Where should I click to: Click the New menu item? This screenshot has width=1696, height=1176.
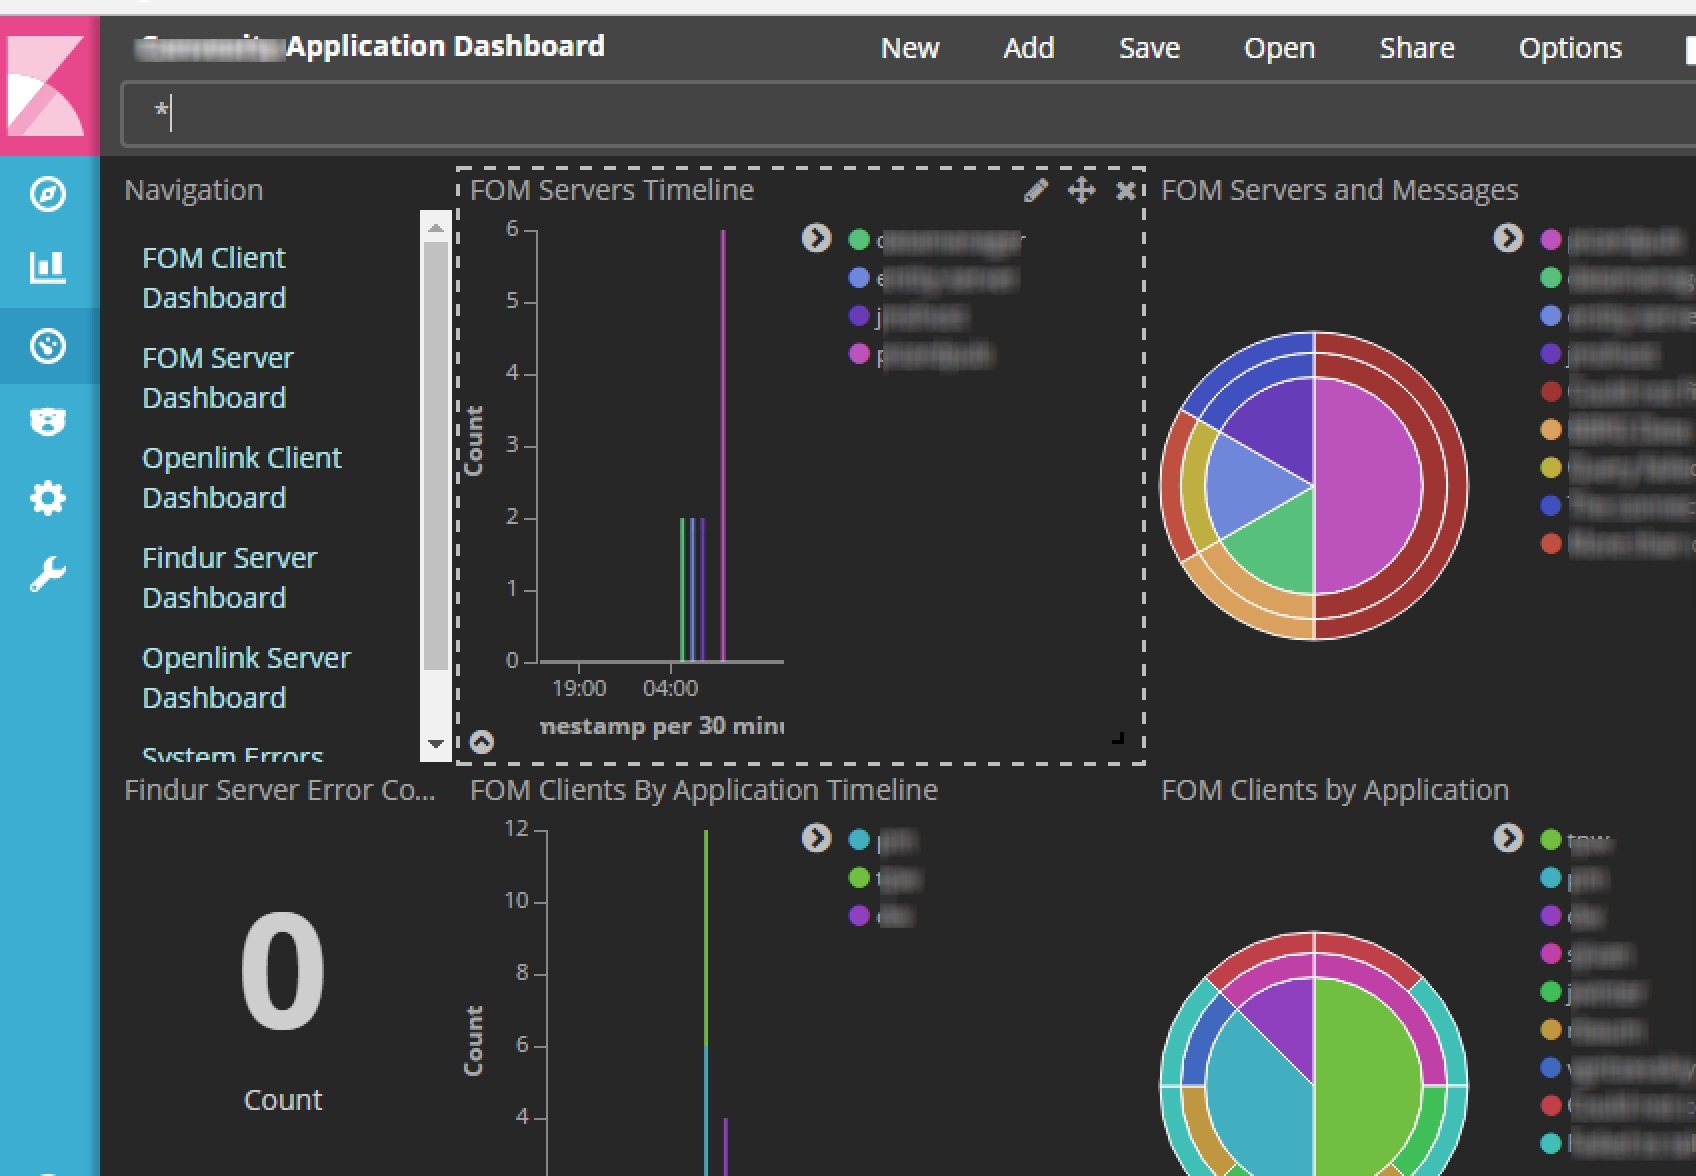click(910, 48)
